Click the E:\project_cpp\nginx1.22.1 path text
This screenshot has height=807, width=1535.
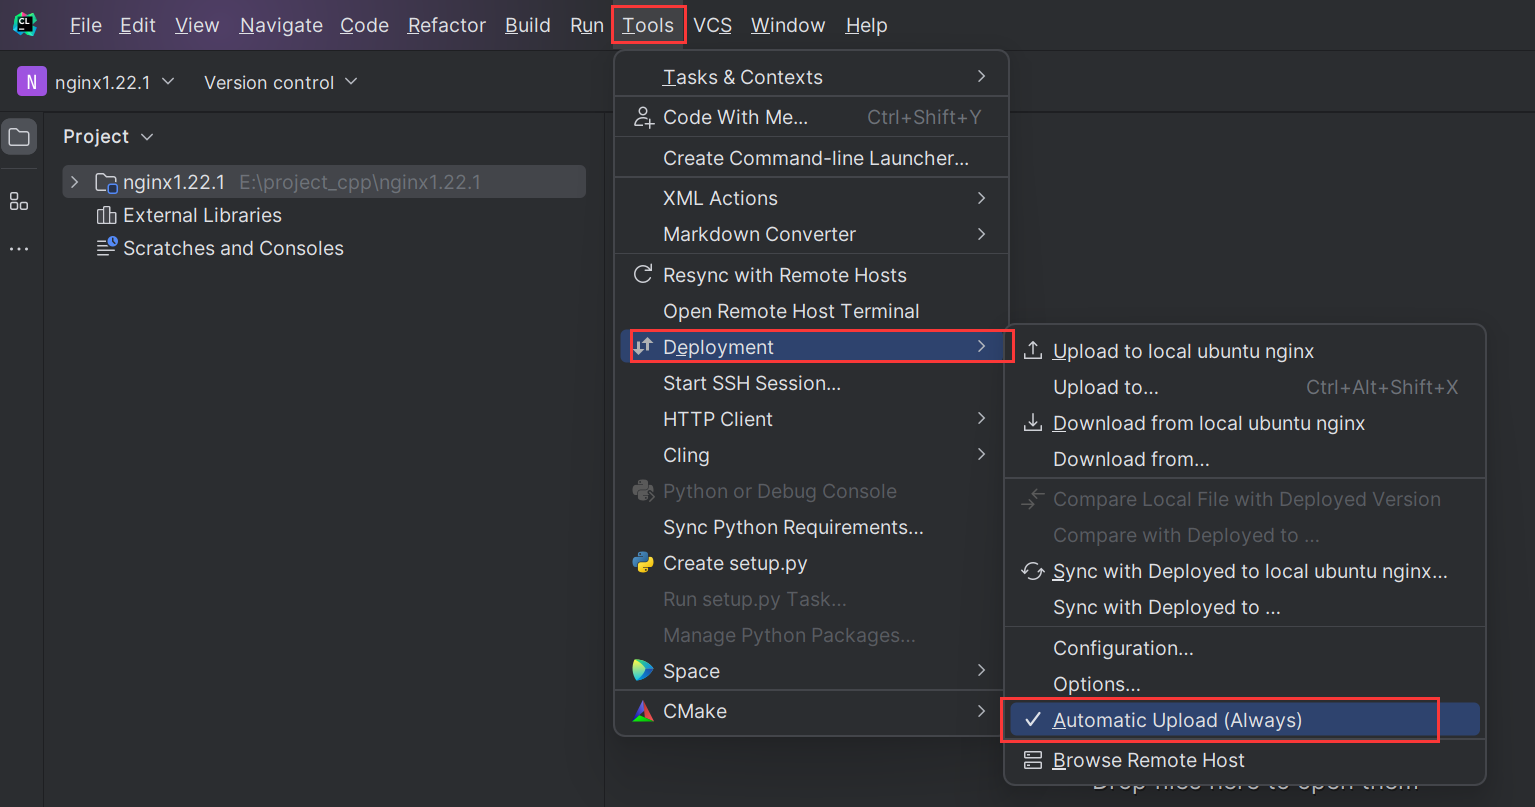coord(360,182)
